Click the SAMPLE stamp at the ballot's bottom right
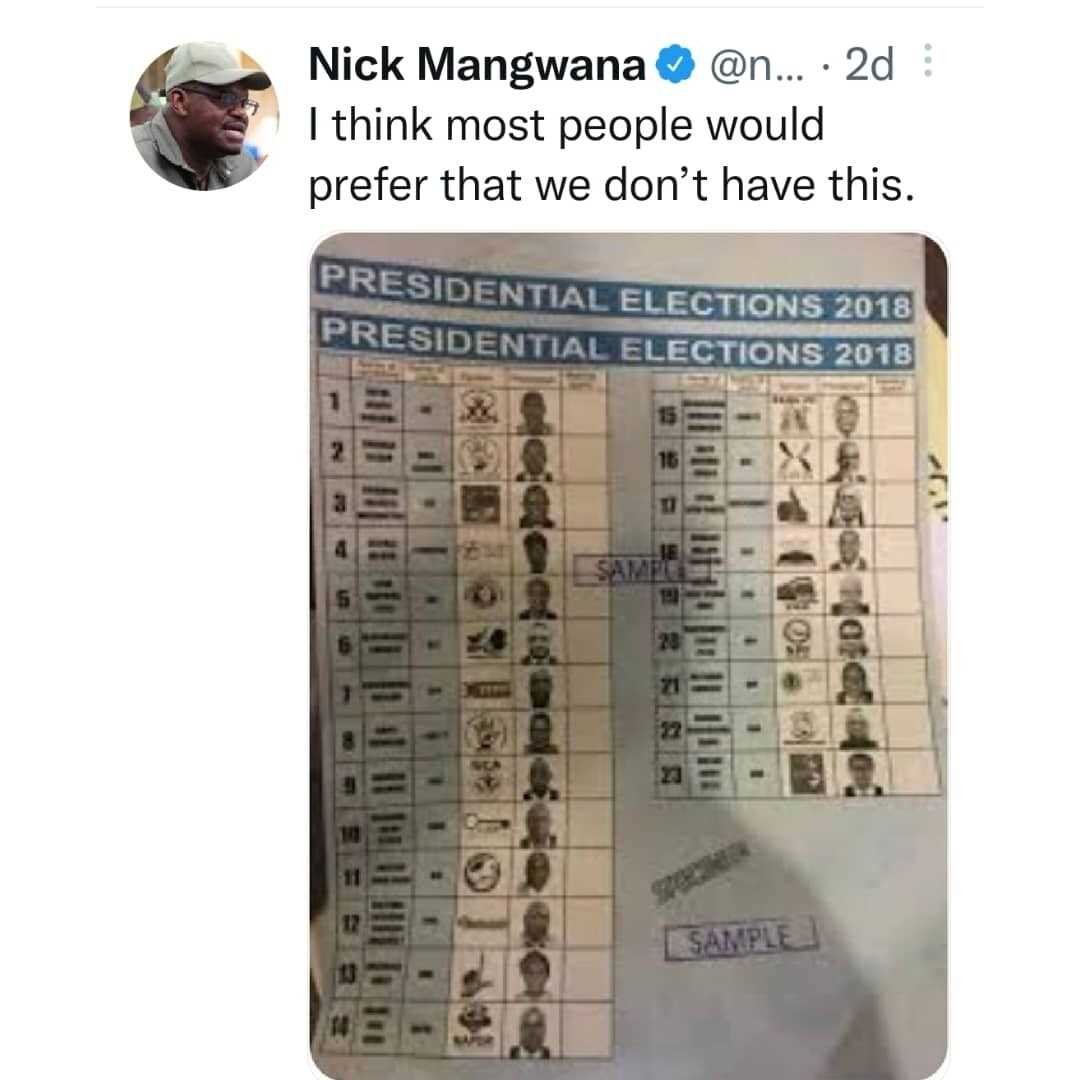Viewport: 1080px width, 1080px height. coord(741,939)
